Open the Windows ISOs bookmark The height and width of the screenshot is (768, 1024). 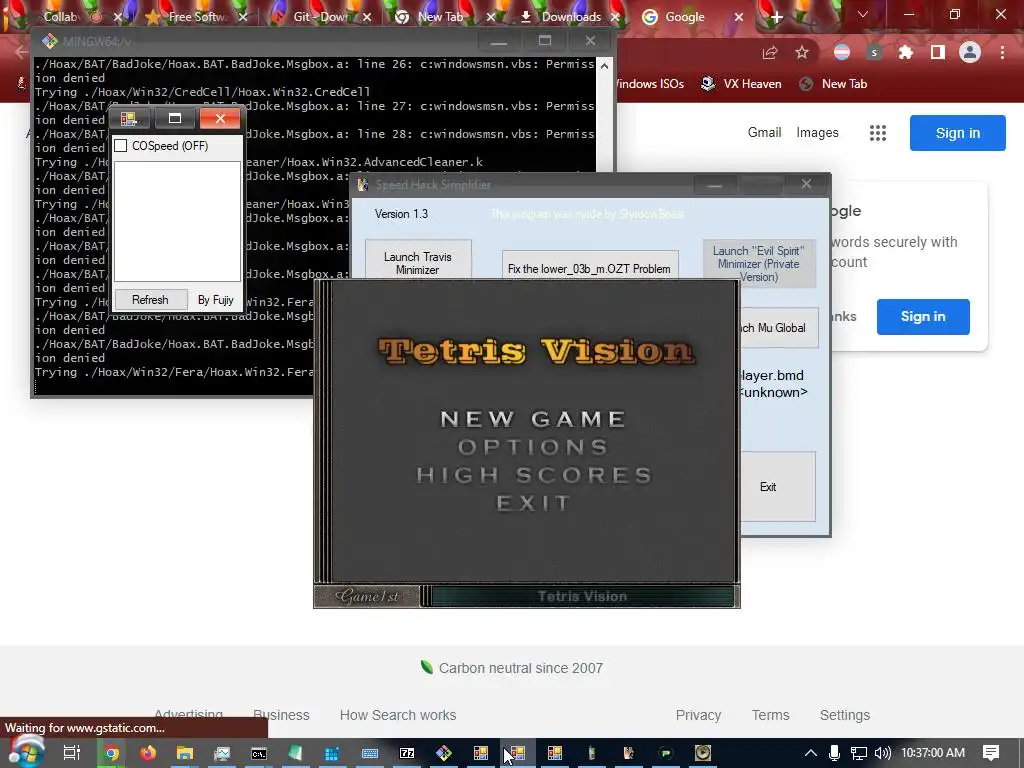point(649,84)
